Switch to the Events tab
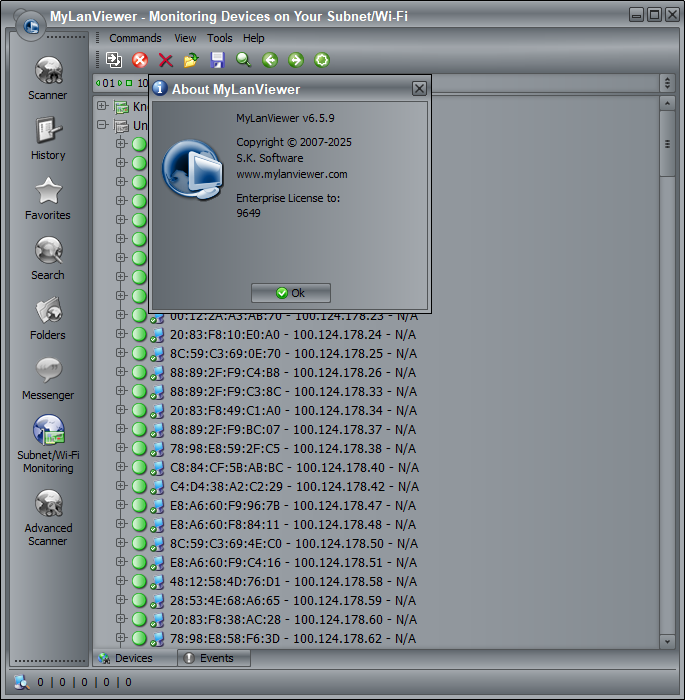Image resolution: width=685 pixels, height=700 pixels. pos(214,658)
